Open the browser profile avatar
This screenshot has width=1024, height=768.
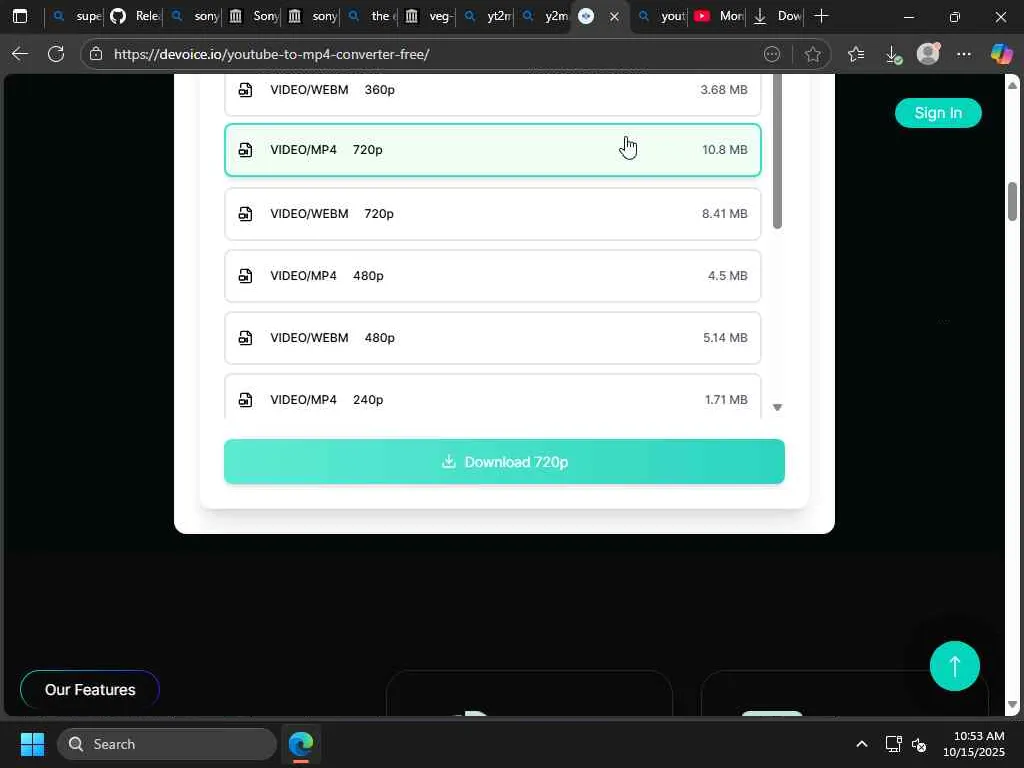928,54
